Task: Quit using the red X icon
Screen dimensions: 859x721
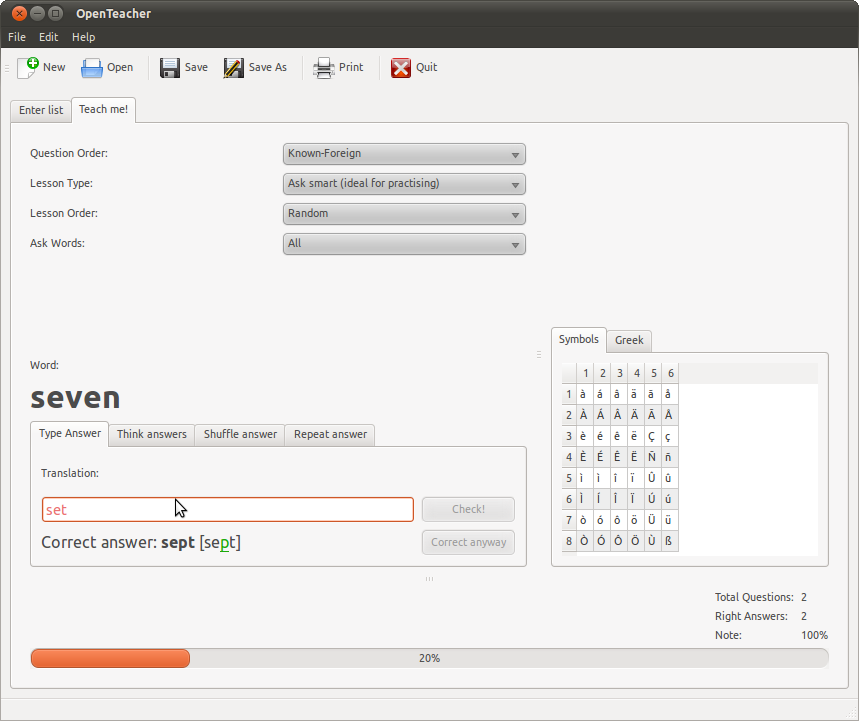Action: (401, 67)
